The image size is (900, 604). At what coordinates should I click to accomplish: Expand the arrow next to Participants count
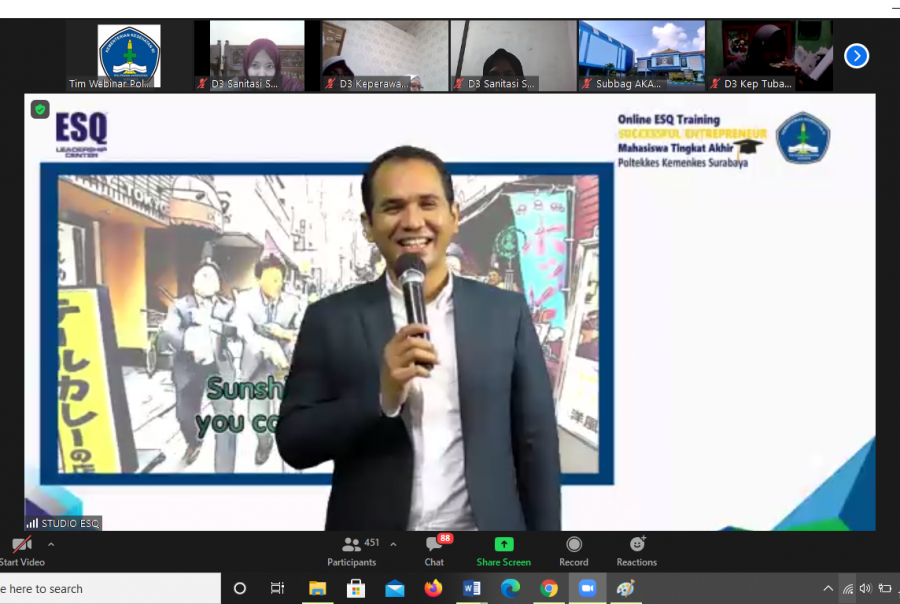393,545
